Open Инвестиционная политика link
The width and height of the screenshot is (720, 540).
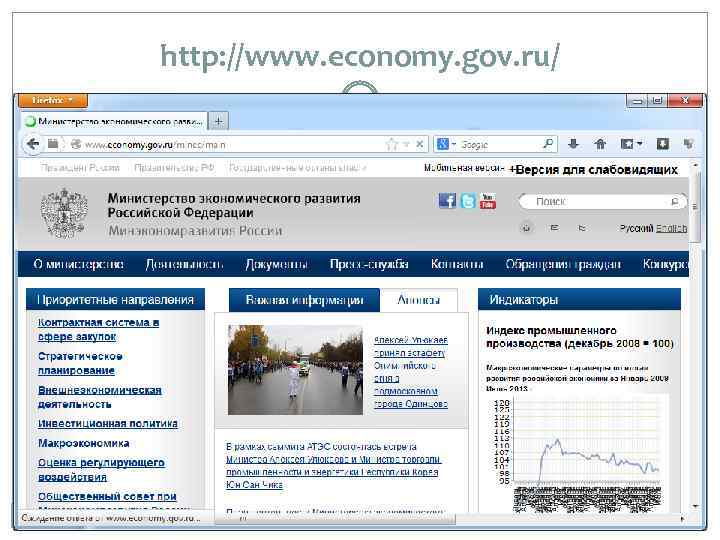click(x=108, y=423)
